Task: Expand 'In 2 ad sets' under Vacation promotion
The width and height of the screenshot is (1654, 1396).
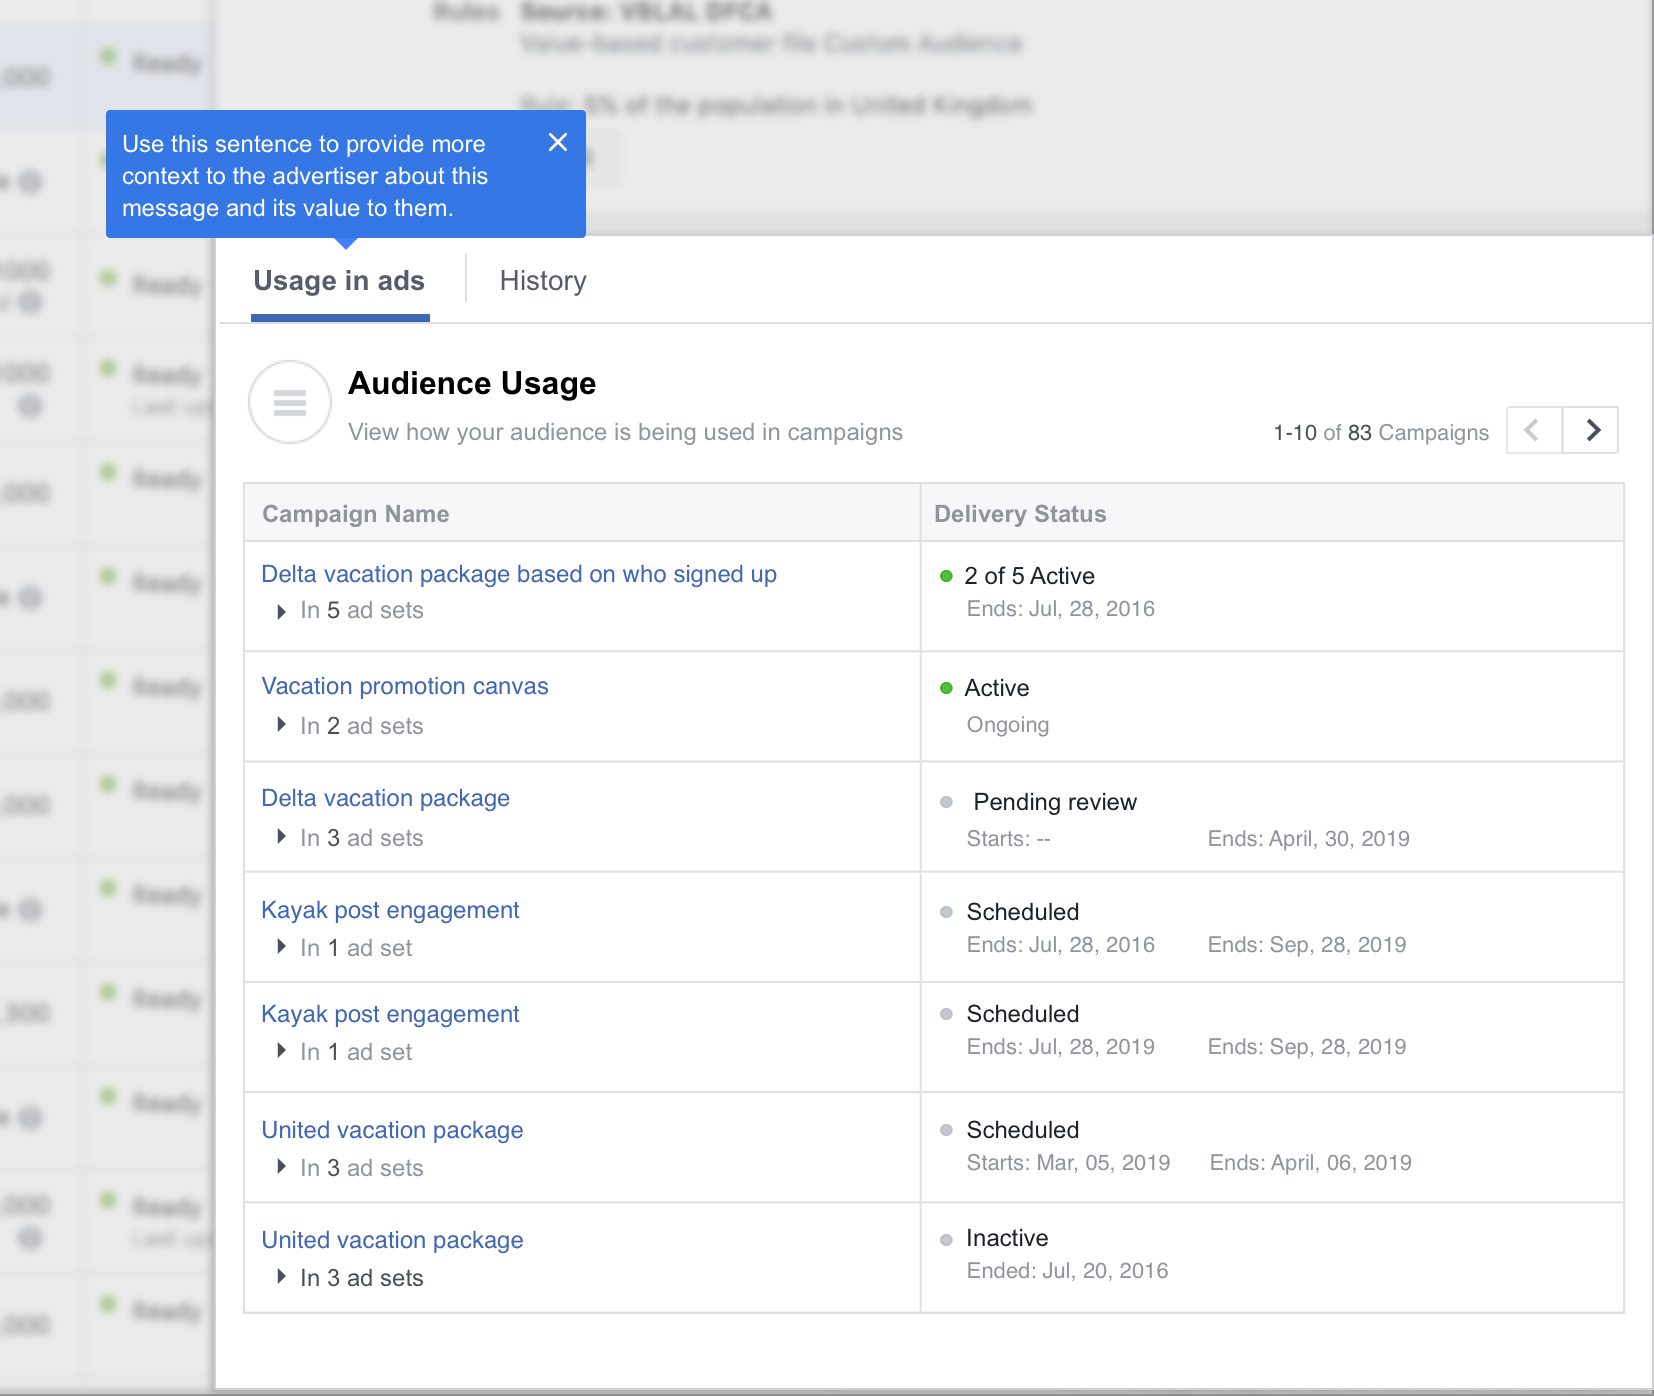Action: point(282,725)
